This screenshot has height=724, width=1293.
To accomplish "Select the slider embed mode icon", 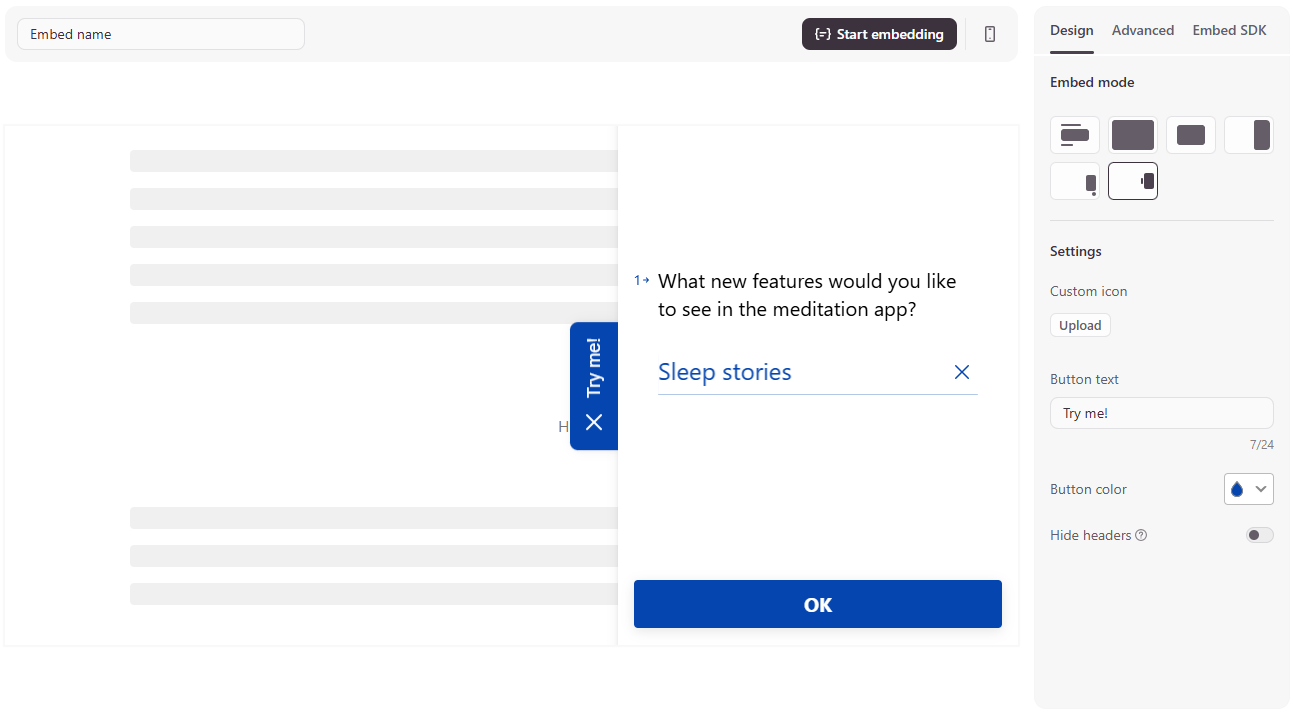I will tap(1249, 135).
